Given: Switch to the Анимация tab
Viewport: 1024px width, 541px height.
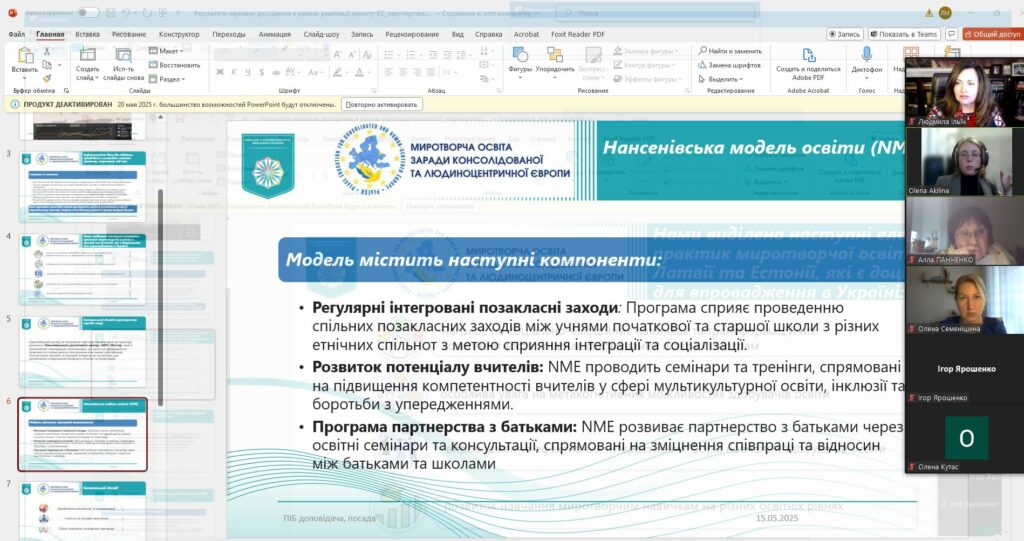Looking at the screenshot, I should coord(274,34).
